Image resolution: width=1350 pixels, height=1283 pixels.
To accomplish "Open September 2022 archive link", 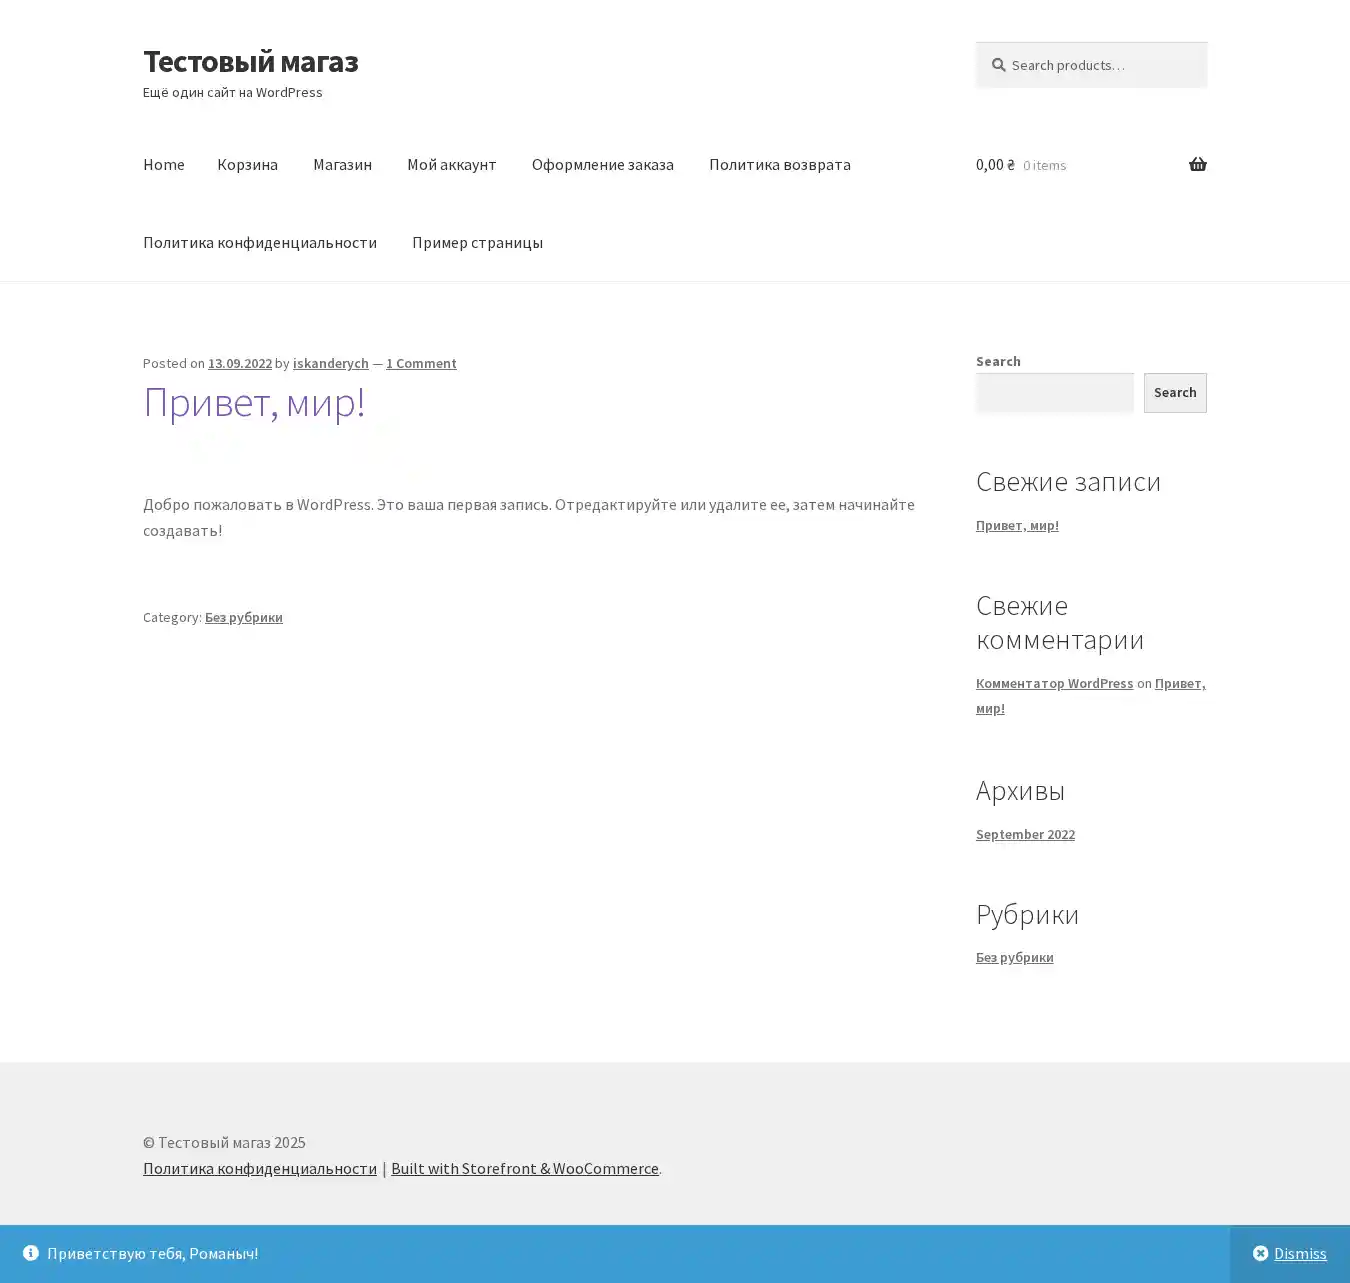I will tap(1025, 834).
